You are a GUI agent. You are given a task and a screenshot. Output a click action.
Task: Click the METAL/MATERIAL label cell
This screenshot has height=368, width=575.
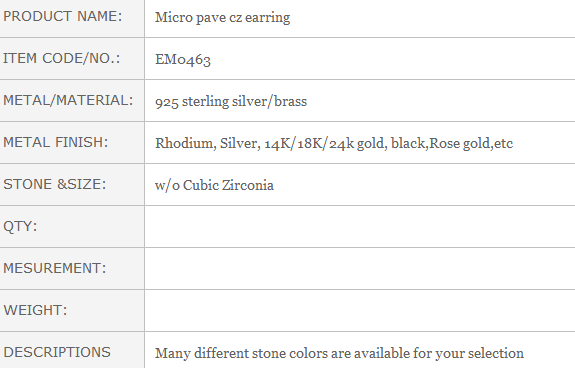coord(72,100)
